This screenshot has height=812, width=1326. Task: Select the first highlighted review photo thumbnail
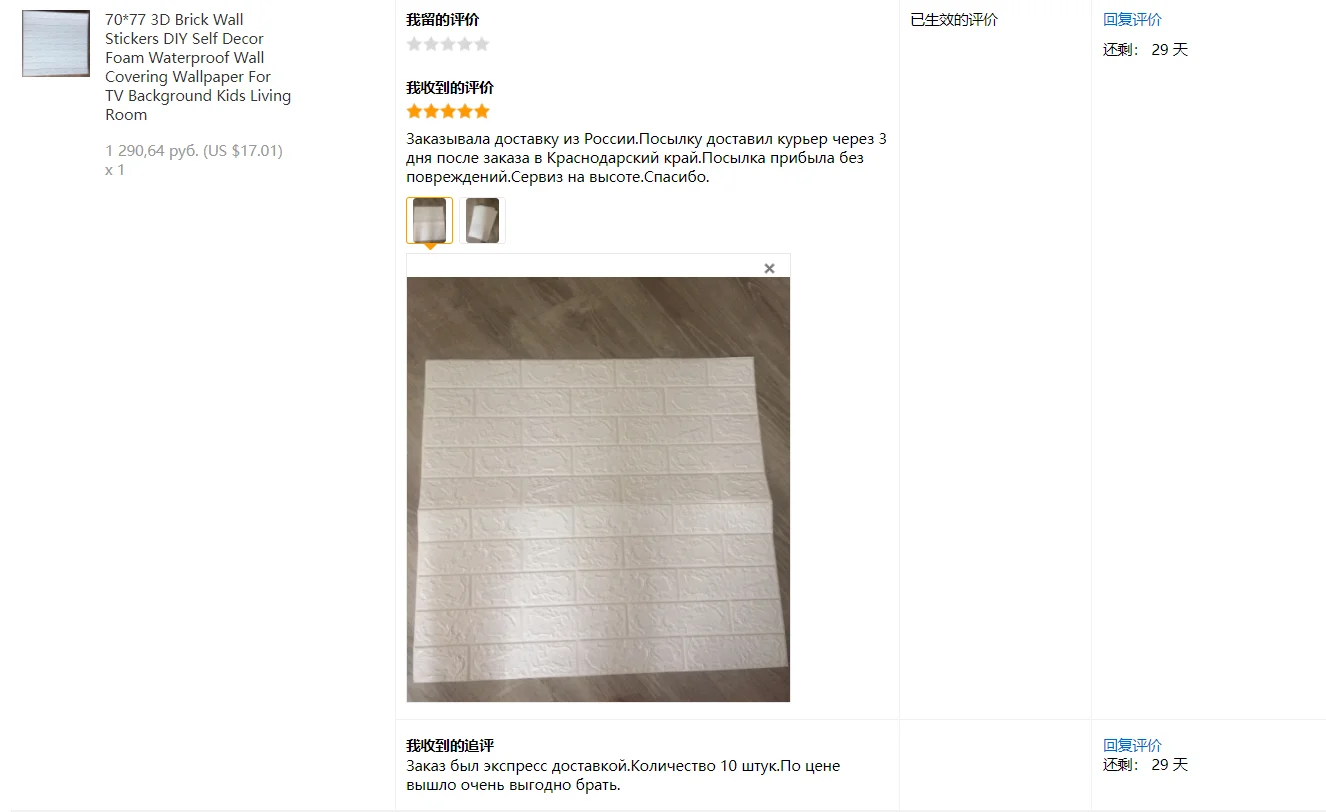pyautogui.click(x=429, y=220)
